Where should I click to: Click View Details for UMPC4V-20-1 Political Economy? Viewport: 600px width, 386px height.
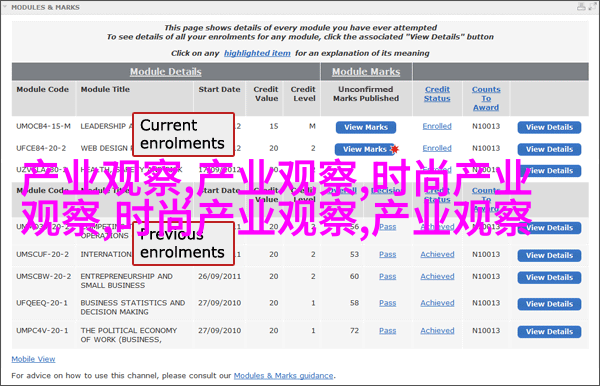tap(549, 332)
